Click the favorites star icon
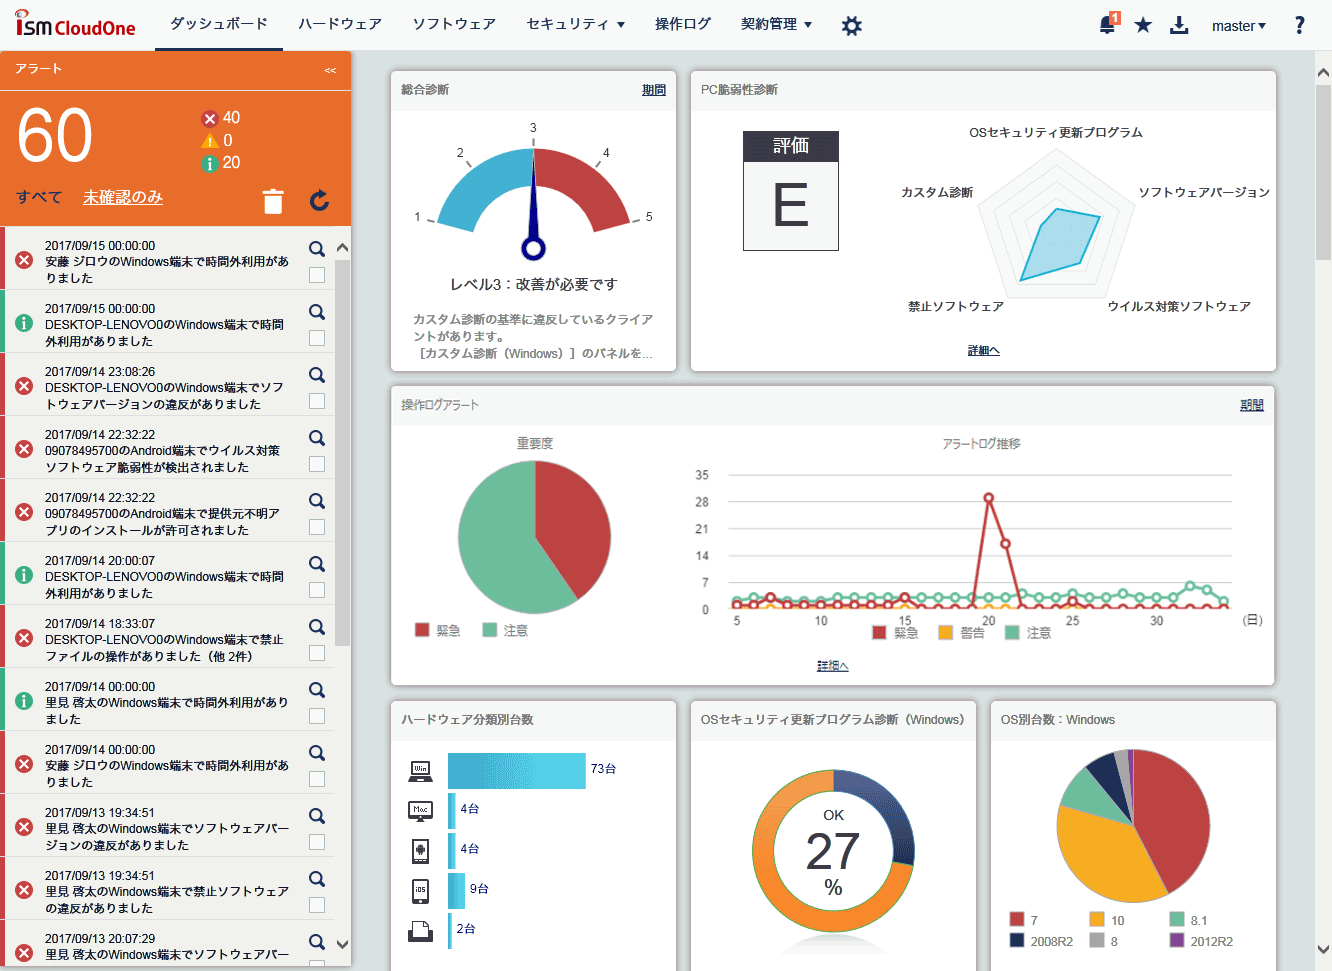This screenshot has width=1332, height=971. coord(1143,25)
